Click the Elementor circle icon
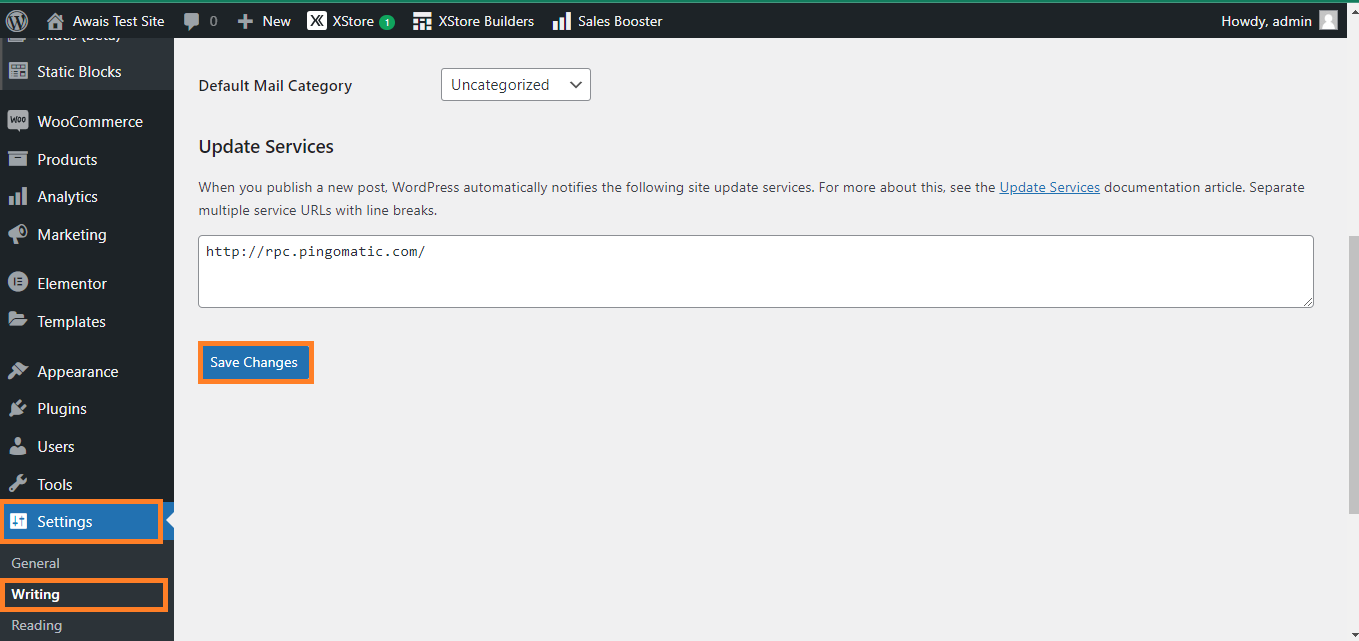 click(18, 283)
